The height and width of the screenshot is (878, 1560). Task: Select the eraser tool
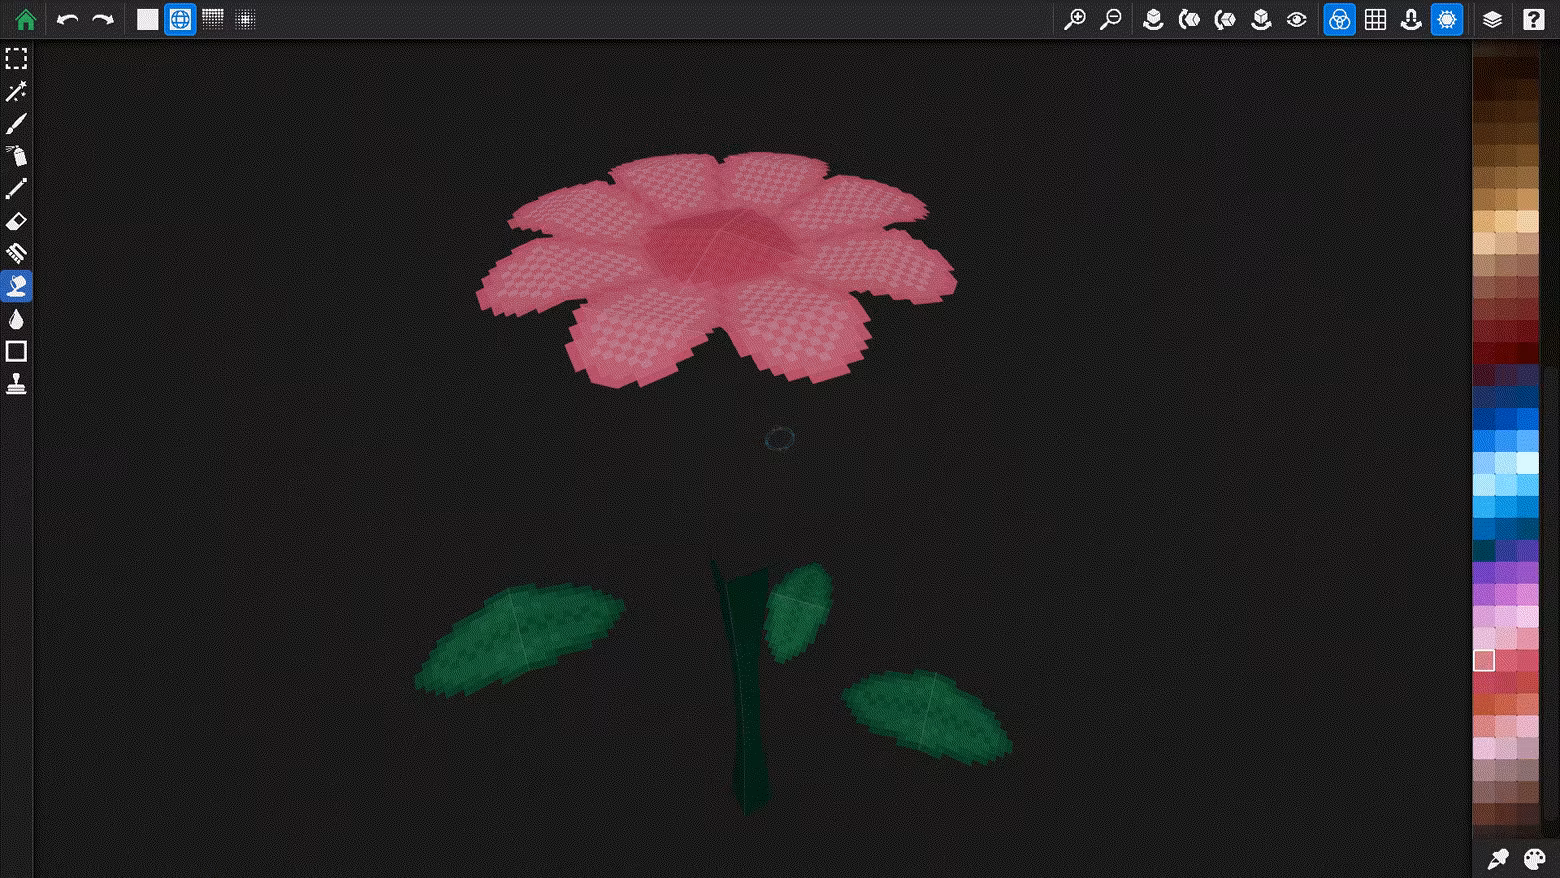pyautogui.click(x=16, y=221)
